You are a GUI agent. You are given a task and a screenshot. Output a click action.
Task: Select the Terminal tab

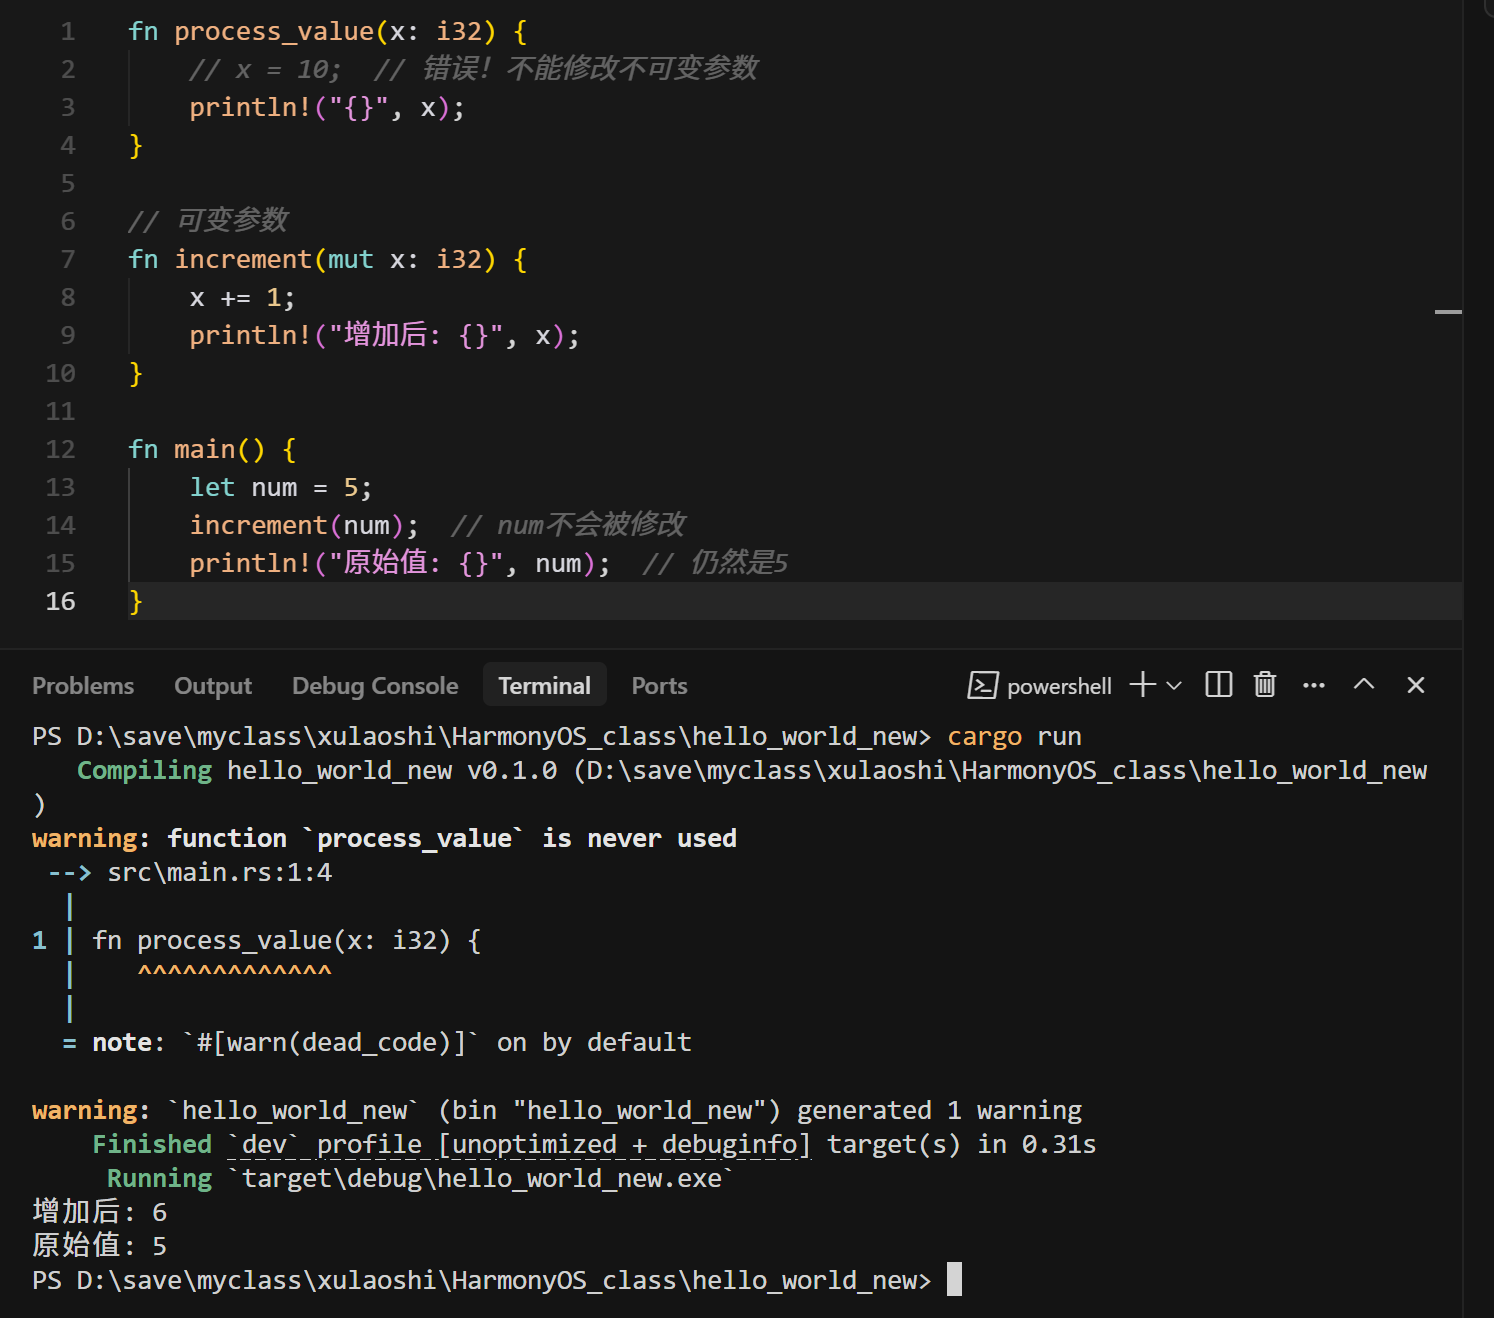545,686
